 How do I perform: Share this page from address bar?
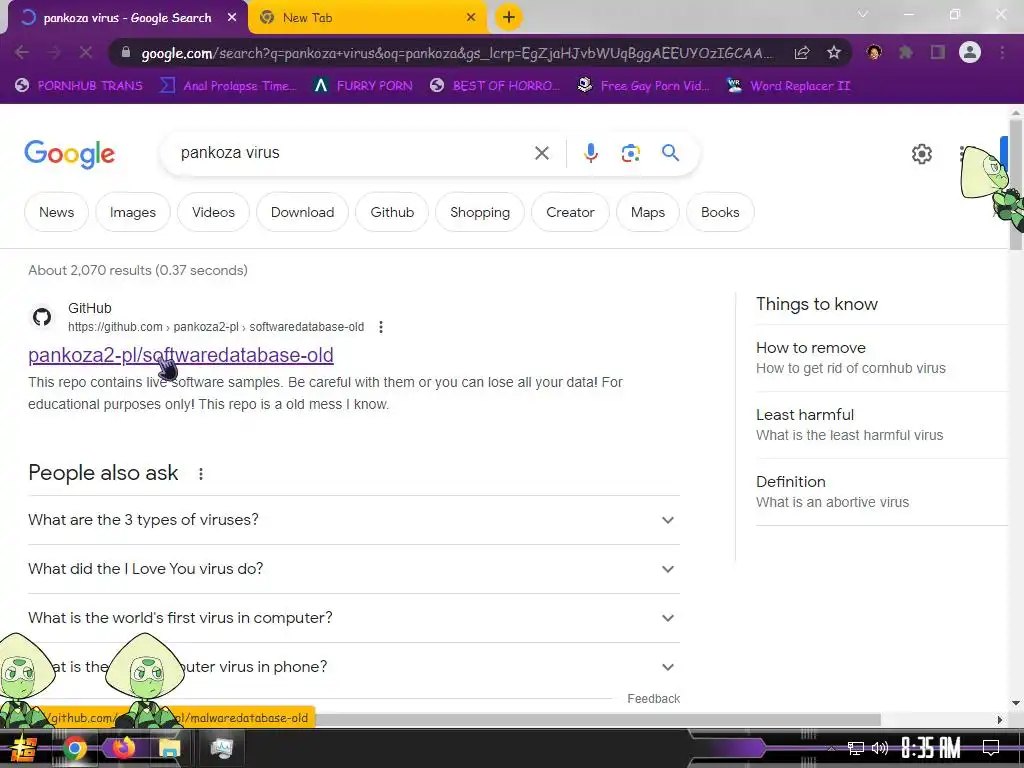[x=802, y=52]
